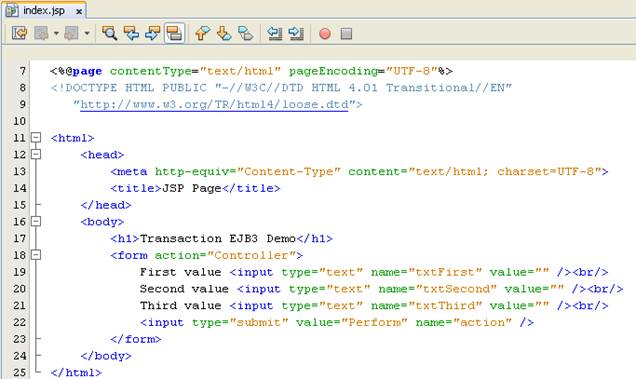Click line number 25 in the gutter

pos(19,373)
